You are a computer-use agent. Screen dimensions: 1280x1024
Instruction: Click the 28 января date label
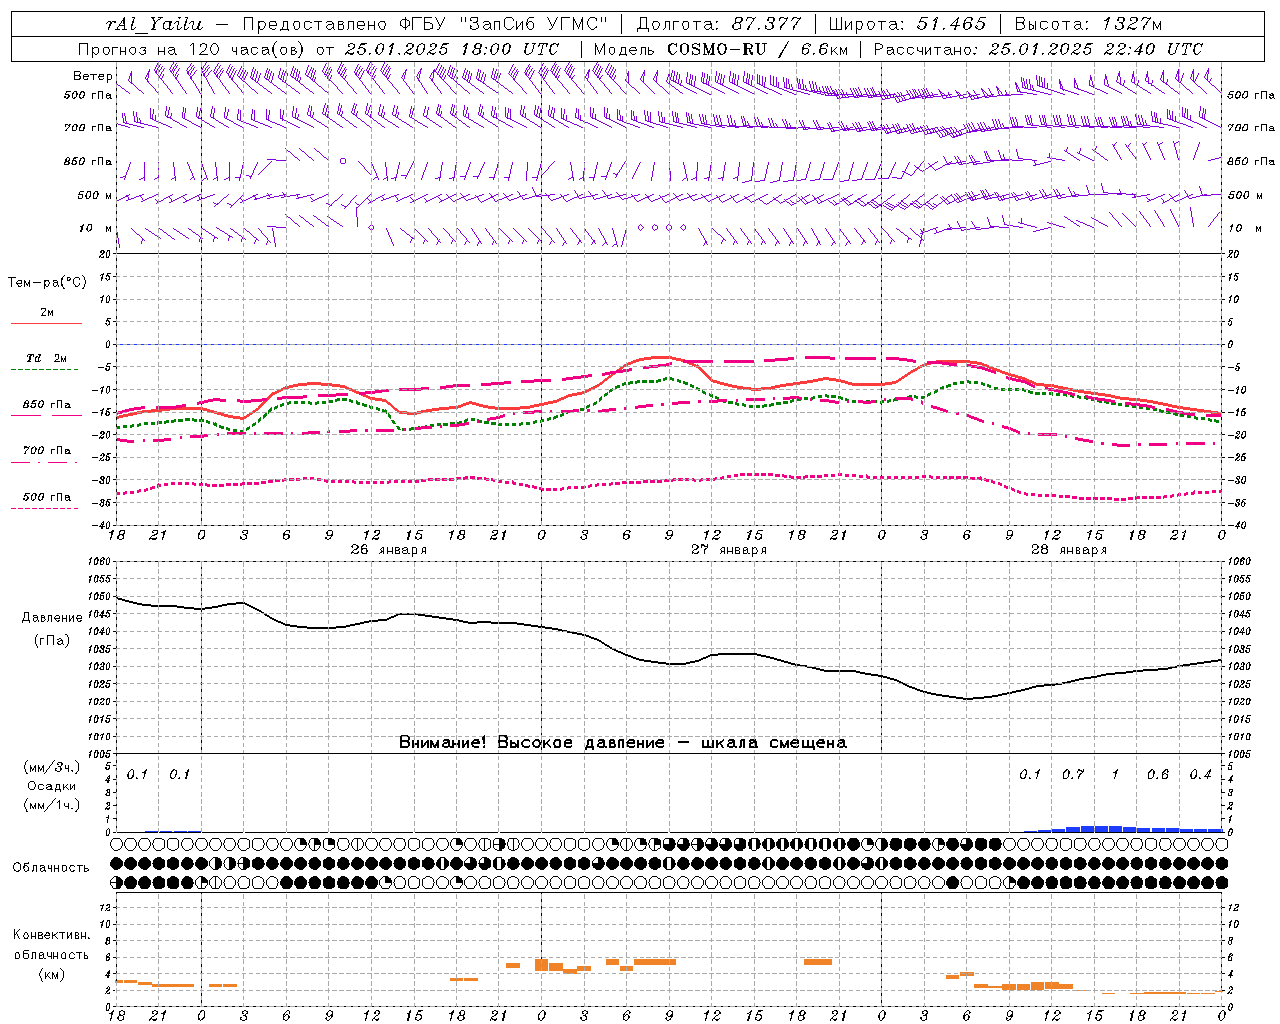pyautogui.click(x=1069, y=550)
